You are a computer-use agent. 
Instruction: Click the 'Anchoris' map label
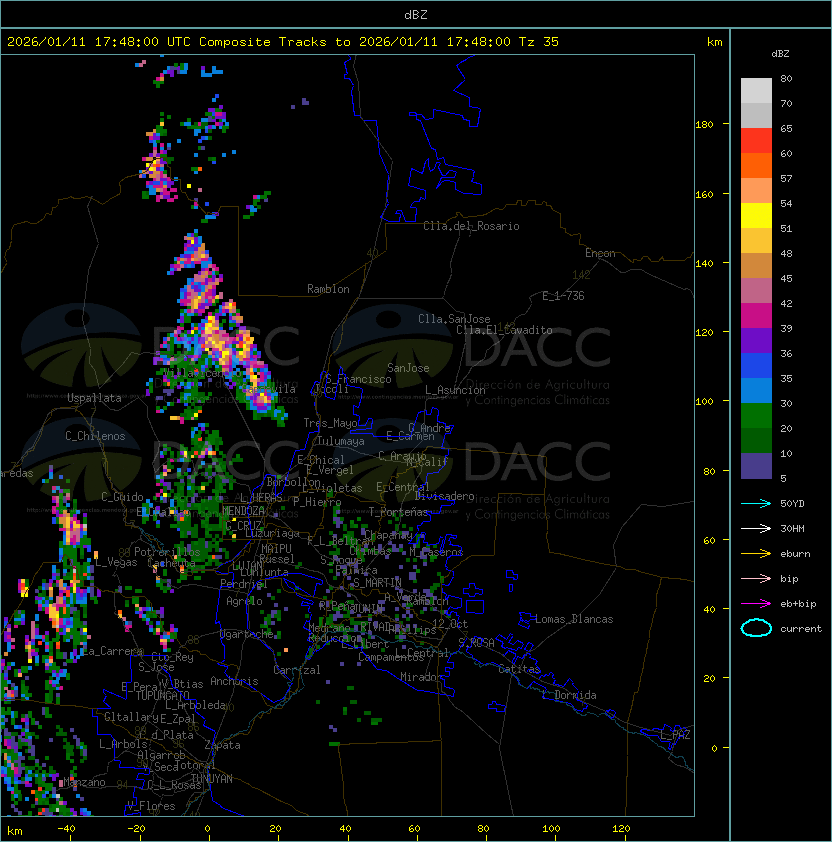click(234, 681)
